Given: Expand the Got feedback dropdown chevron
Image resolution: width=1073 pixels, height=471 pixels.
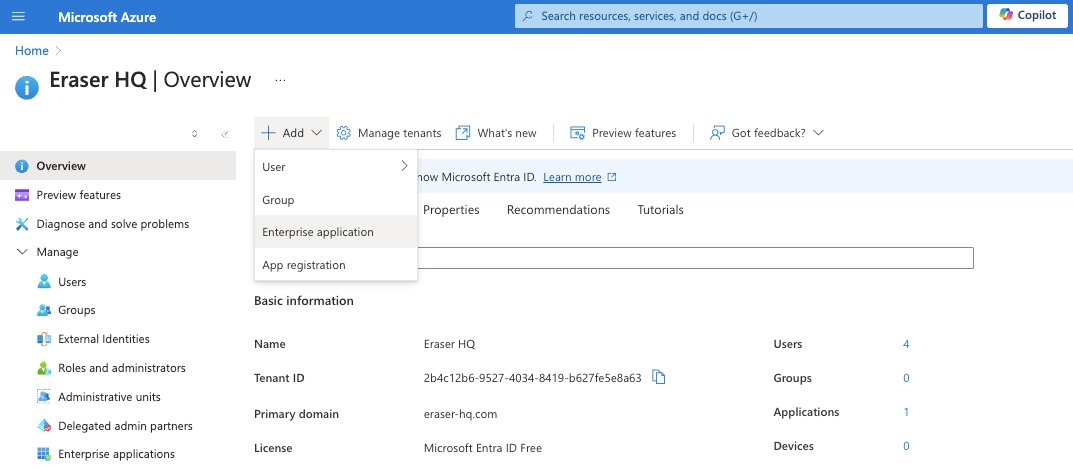Looking at the screenshot, I should [818, 133].
